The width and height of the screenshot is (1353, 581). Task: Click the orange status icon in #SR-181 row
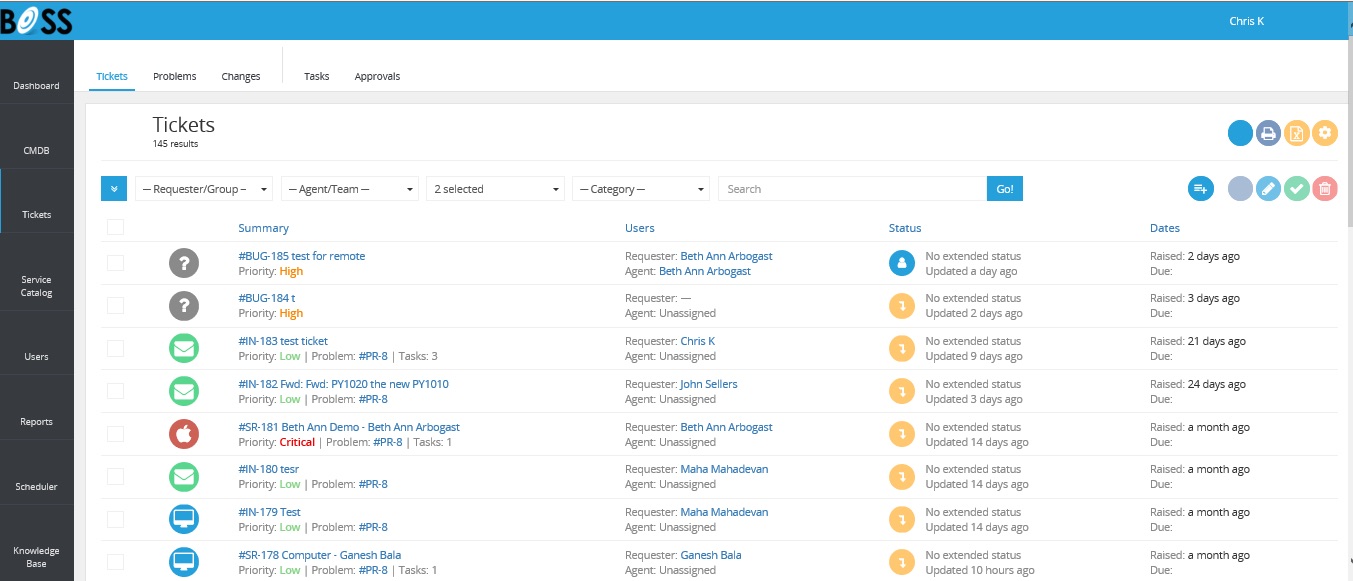click(x=903, y=434)
